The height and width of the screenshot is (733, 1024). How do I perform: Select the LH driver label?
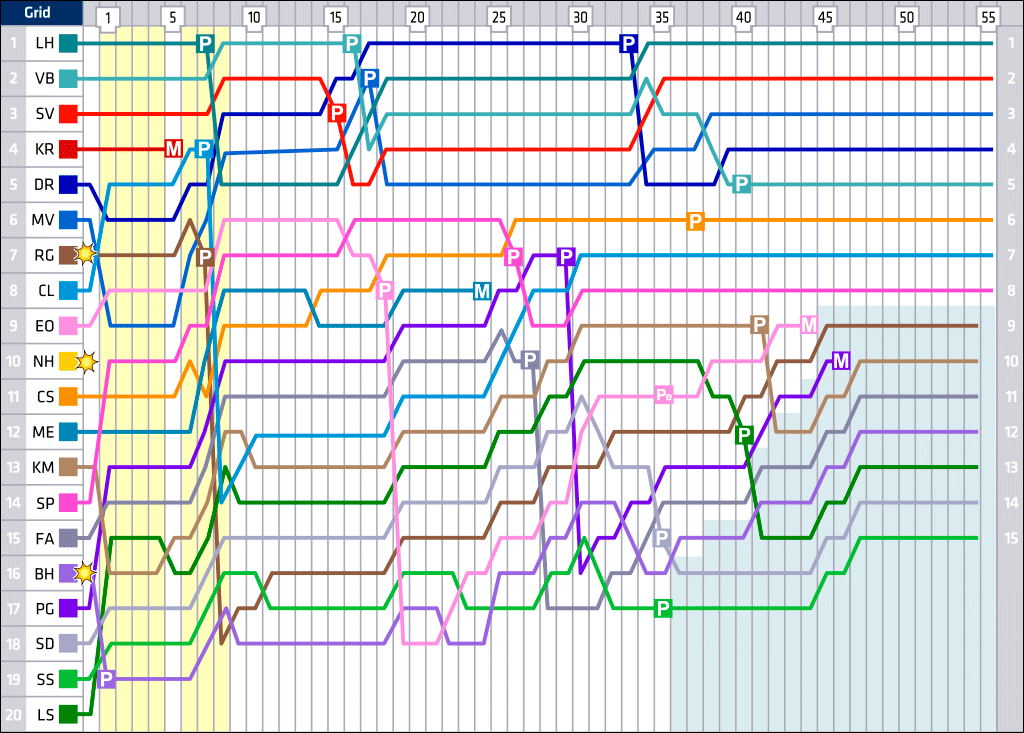(46, 43)
